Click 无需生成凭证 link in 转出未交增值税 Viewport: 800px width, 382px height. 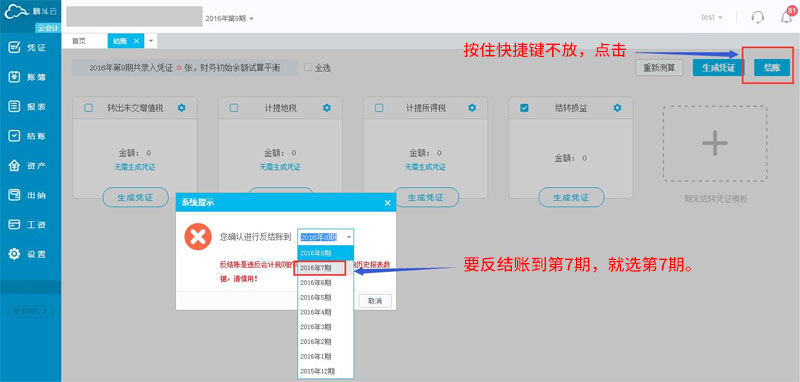(x=135, y=167)
